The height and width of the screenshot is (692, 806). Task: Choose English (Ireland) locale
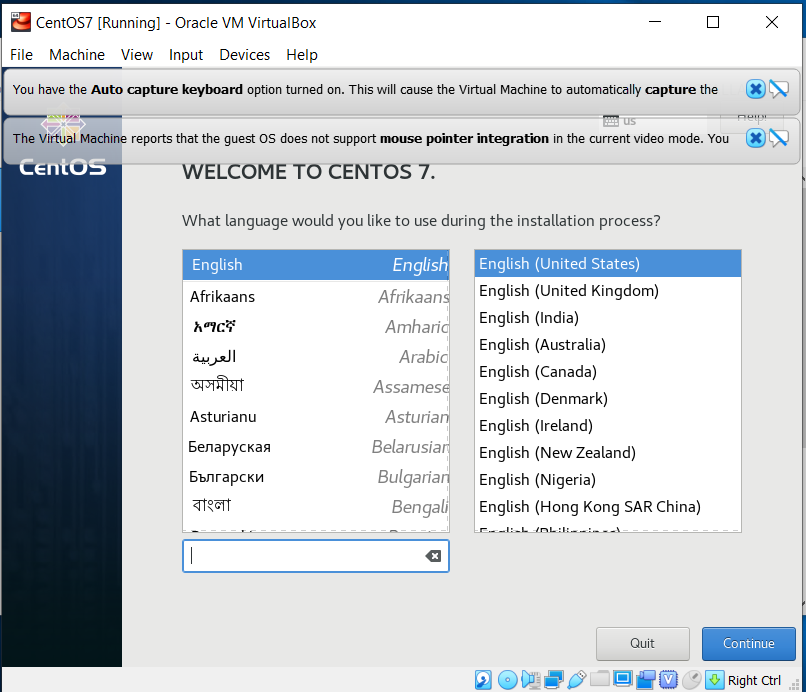point(608,426)
